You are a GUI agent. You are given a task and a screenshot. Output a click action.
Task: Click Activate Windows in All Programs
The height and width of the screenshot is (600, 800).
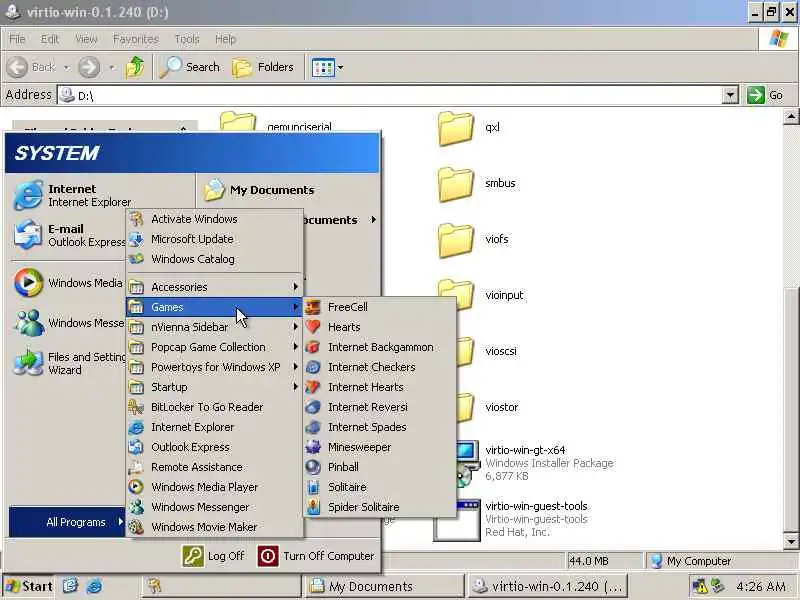tap(214, 219)
